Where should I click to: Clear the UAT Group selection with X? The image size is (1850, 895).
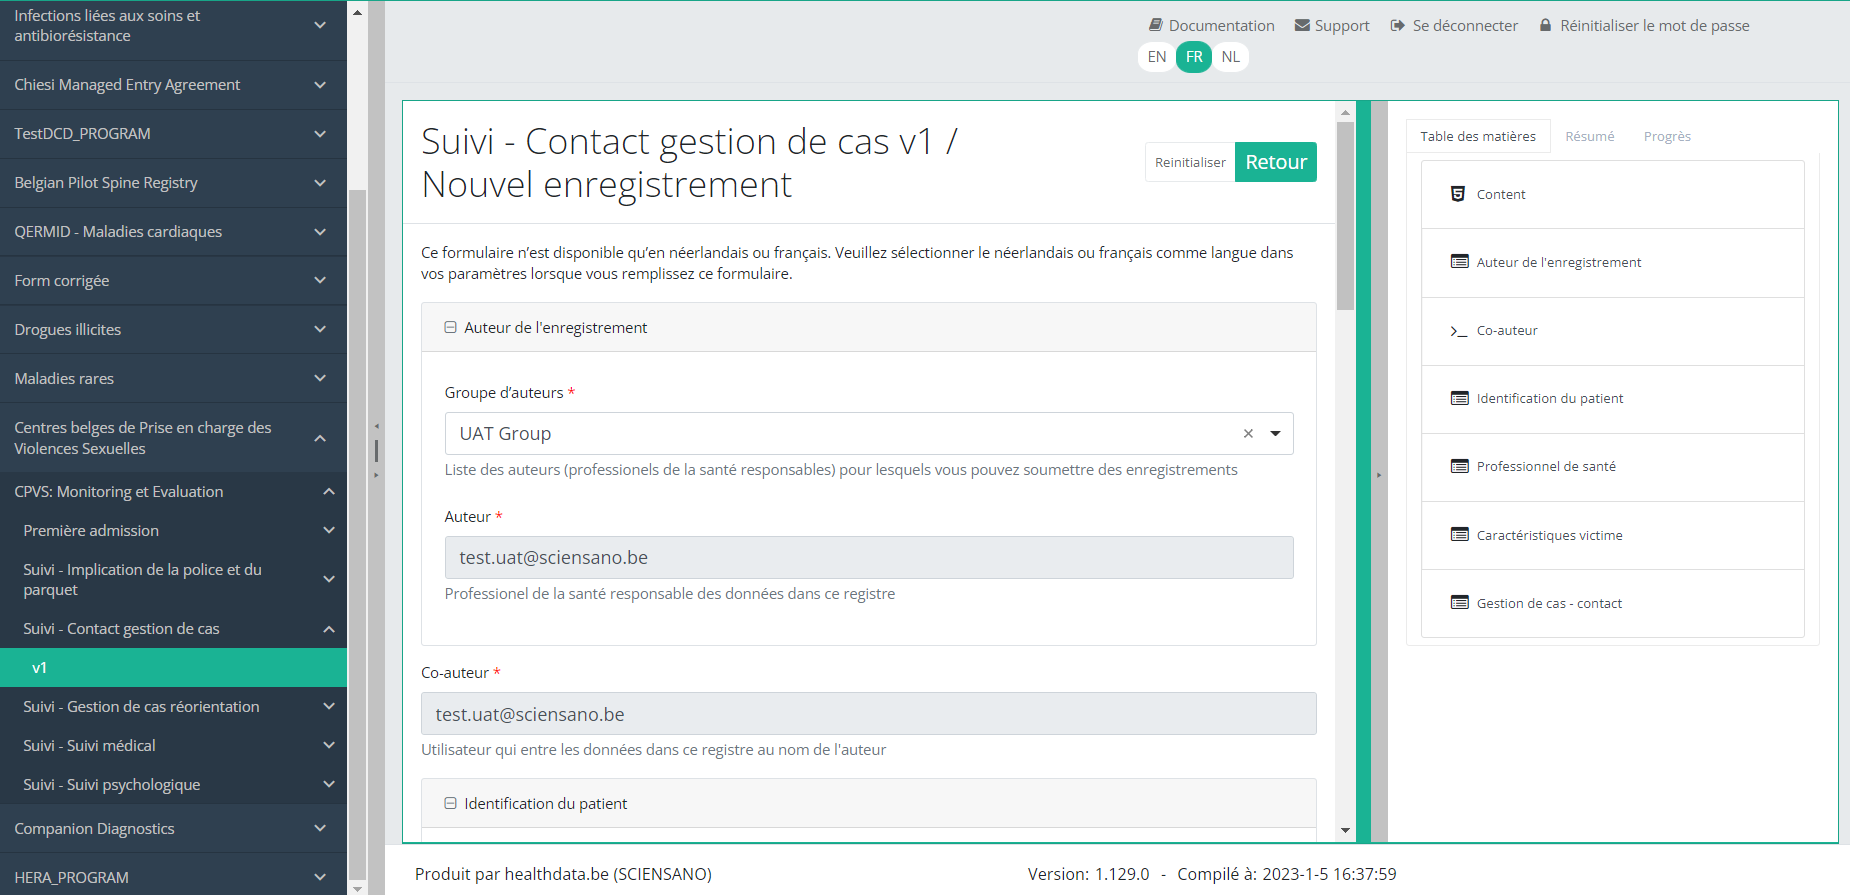coord(1248,434)
